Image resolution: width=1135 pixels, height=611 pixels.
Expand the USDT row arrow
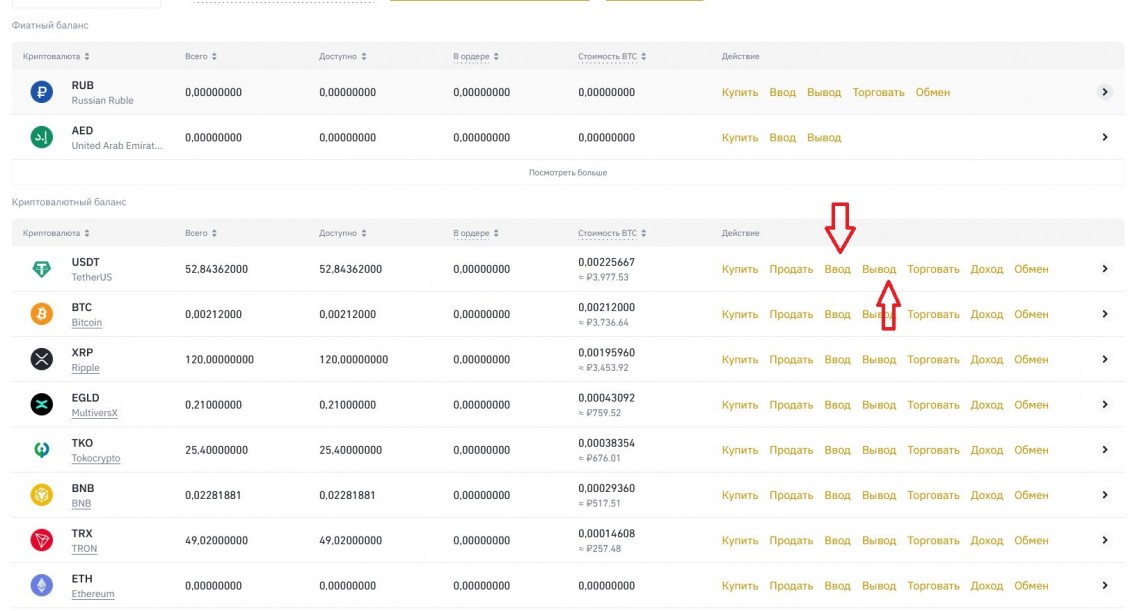(x=1105, y=269)
